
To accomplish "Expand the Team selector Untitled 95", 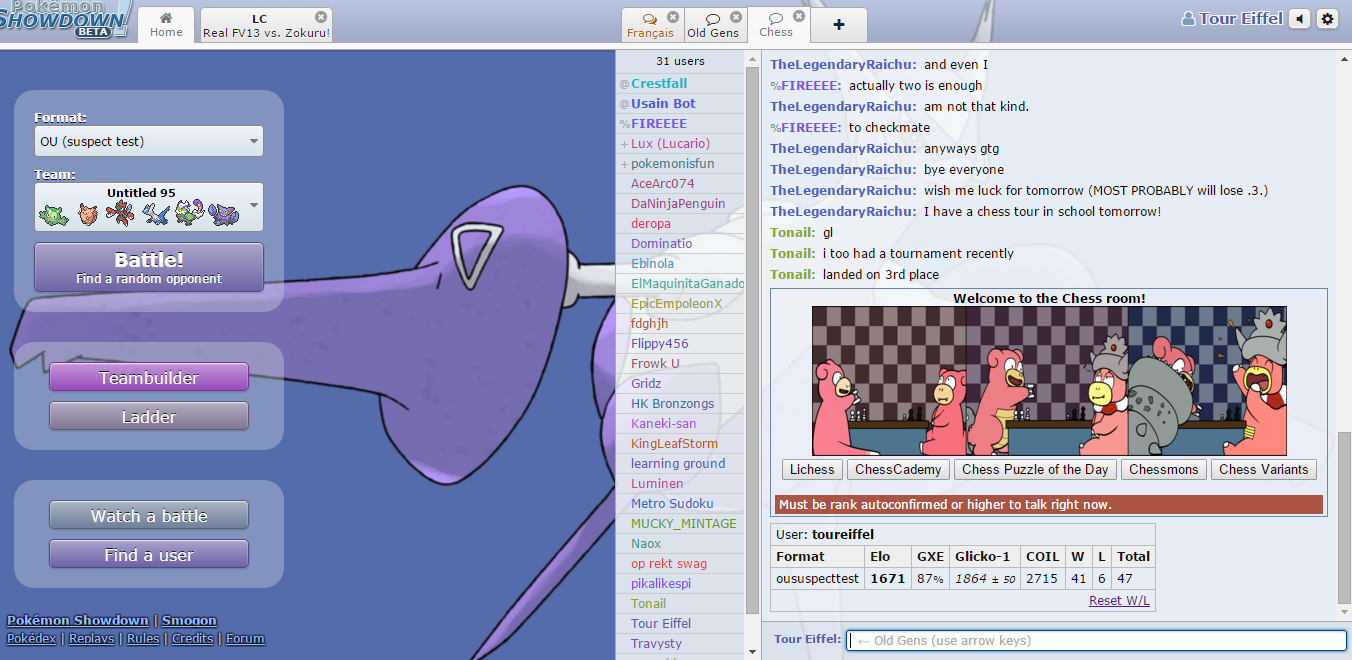I will pyautogui.click(x=149, y=206).
